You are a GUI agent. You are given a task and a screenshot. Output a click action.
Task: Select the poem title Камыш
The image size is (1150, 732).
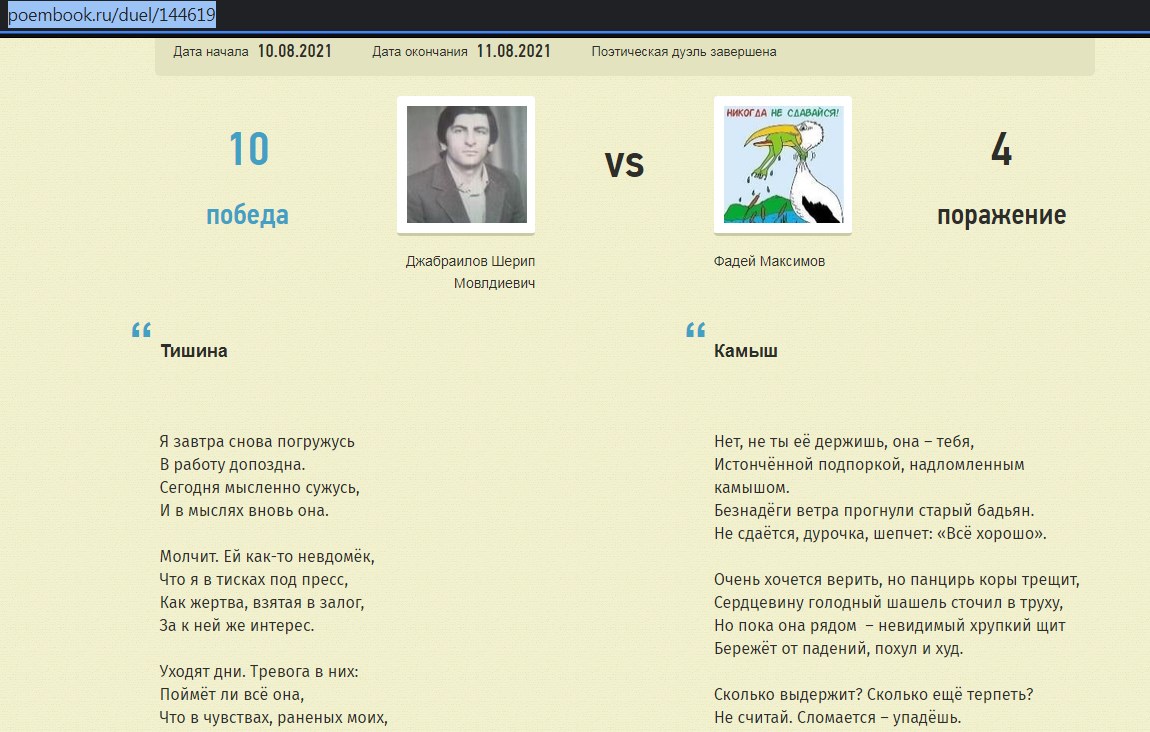[x=746, y=351]
